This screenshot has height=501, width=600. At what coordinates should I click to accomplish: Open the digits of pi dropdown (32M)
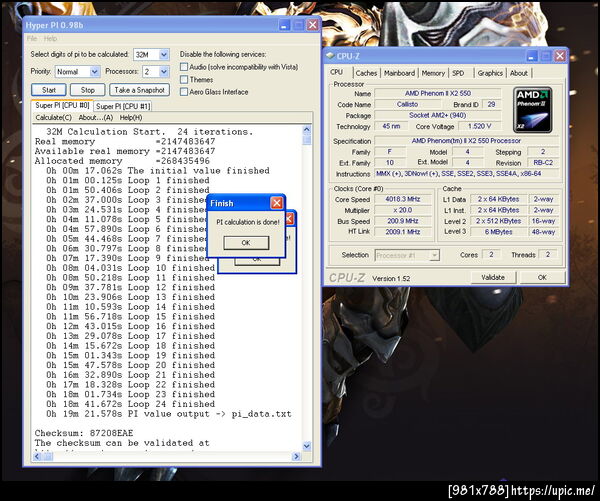[164, 55]
